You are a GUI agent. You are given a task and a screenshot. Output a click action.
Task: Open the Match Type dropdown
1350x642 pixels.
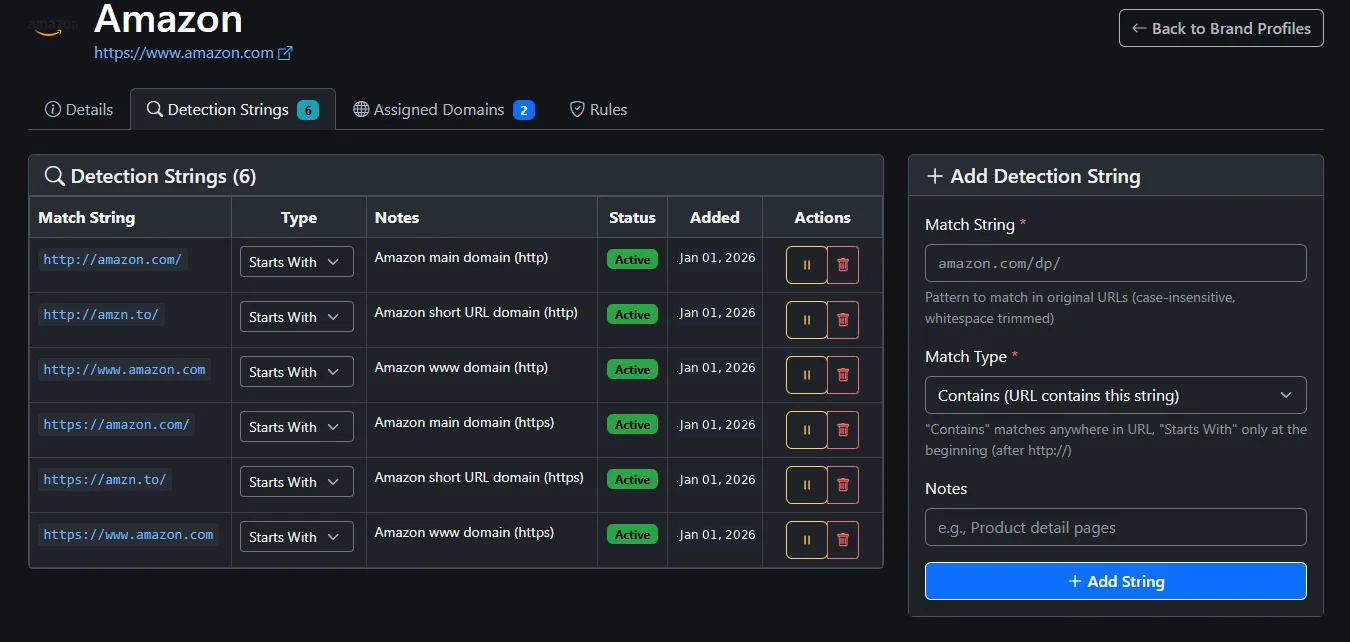(x=1115, y=395)
